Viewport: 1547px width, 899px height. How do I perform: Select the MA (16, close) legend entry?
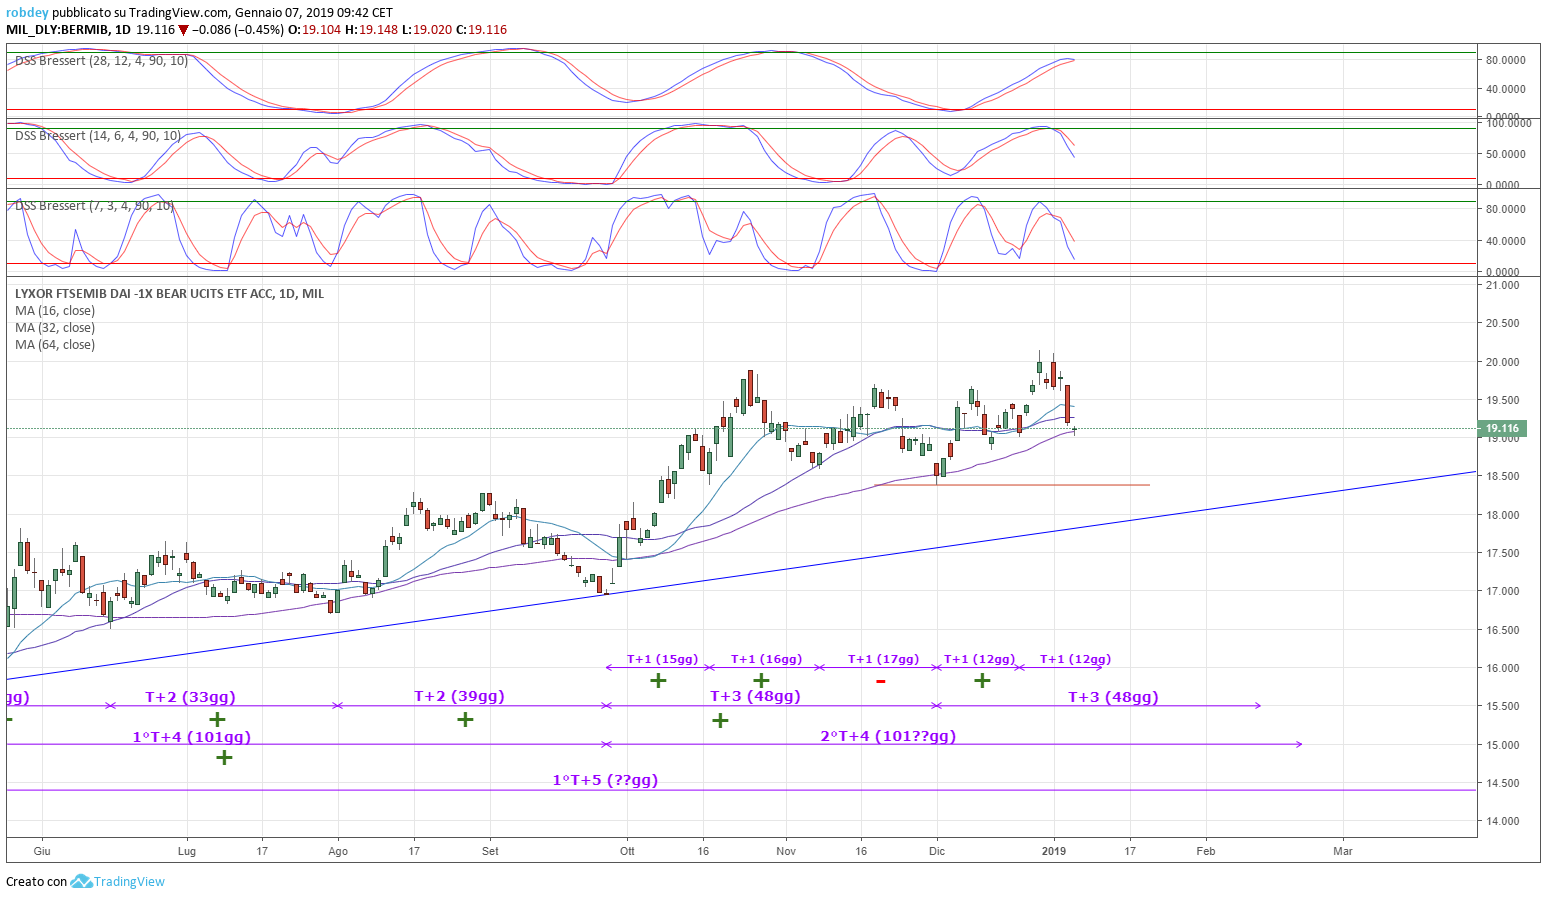(55, 310)
